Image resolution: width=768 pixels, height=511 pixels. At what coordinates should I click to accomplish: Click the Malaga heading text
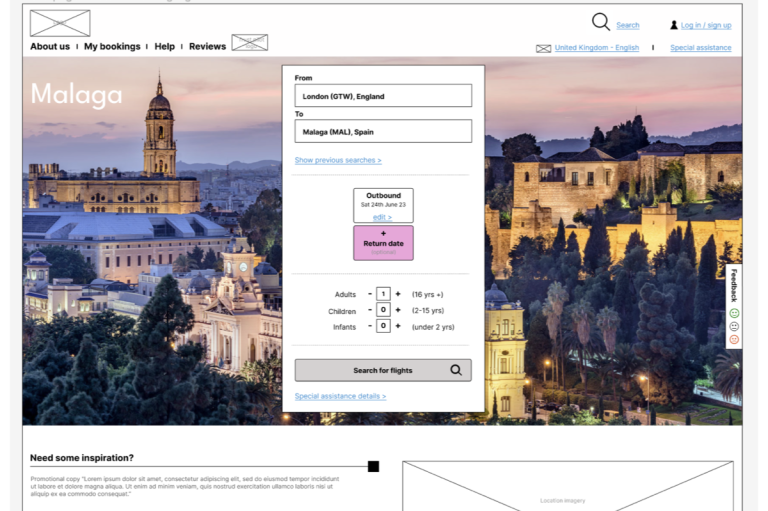click(x=76, y=94)
